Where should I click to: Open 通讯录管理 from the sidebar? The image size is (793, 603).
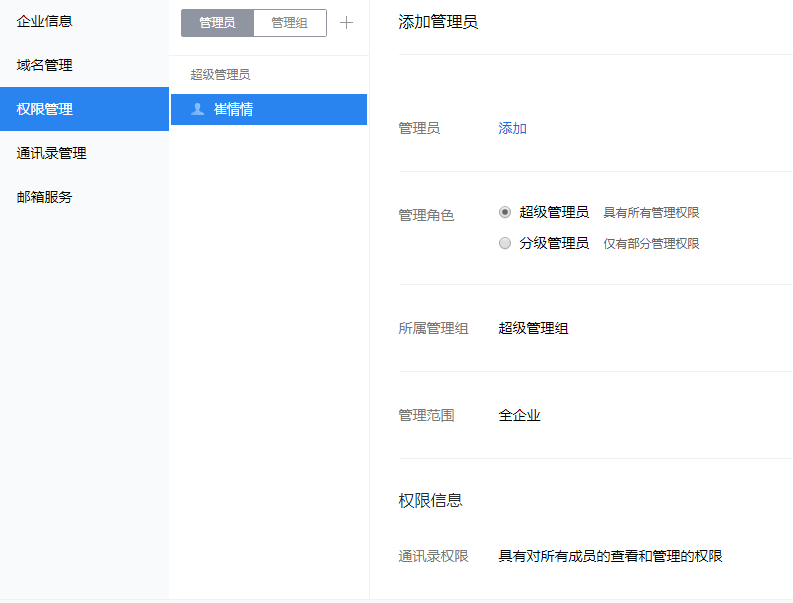click(x=52, y=153)
